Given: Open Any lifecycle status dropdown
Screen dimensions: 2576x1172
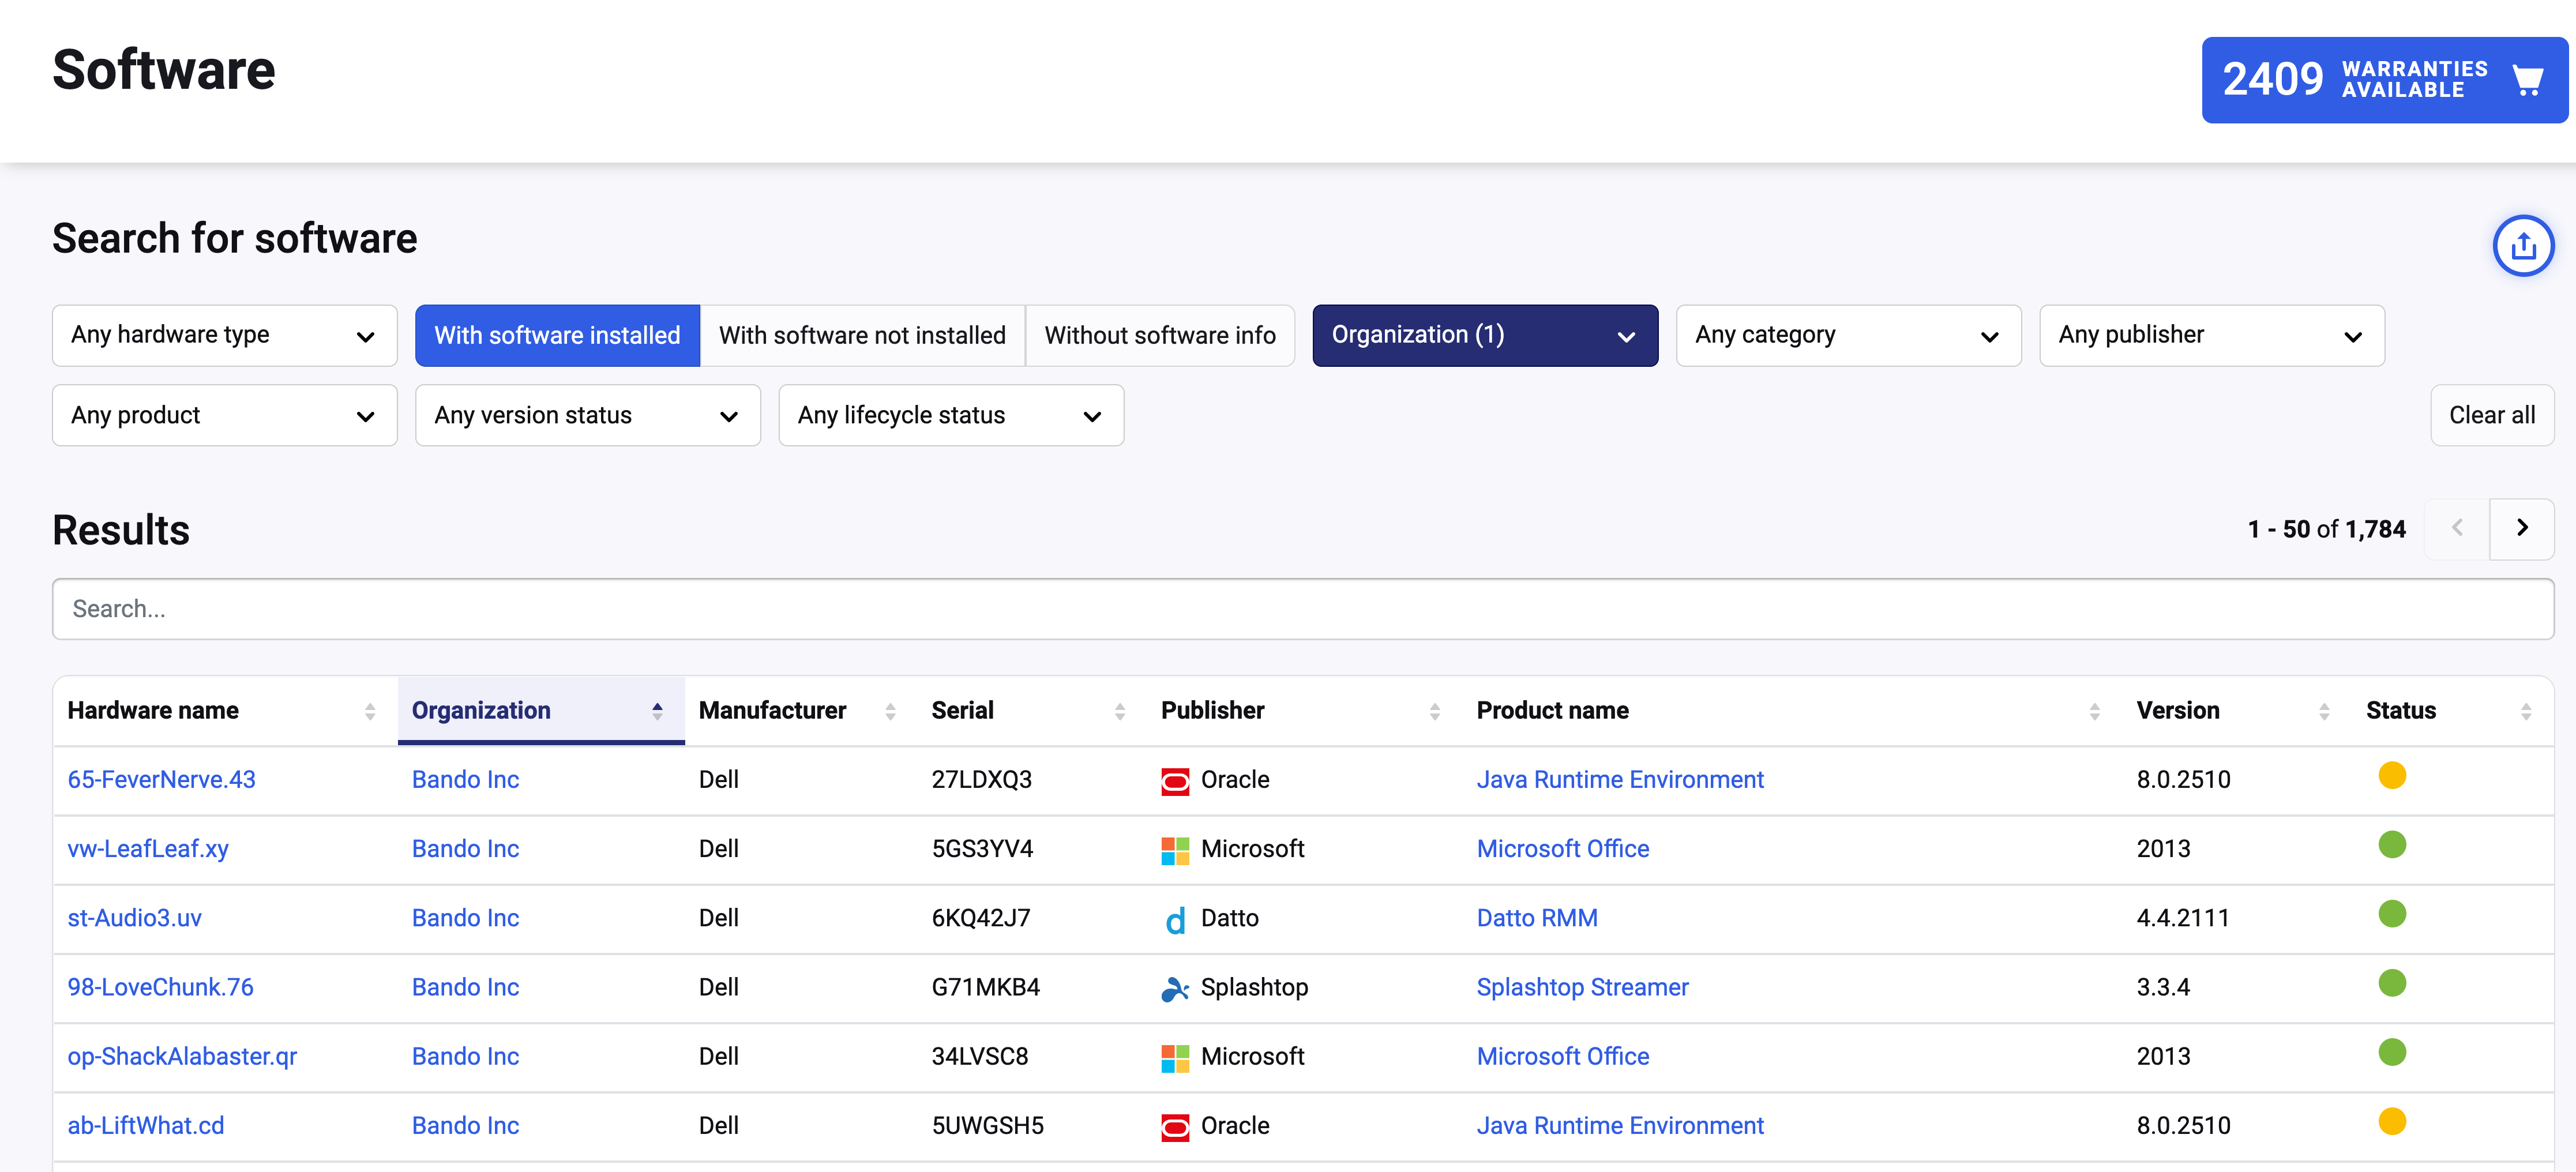Looking at the screenshot, I should point(951,415).
